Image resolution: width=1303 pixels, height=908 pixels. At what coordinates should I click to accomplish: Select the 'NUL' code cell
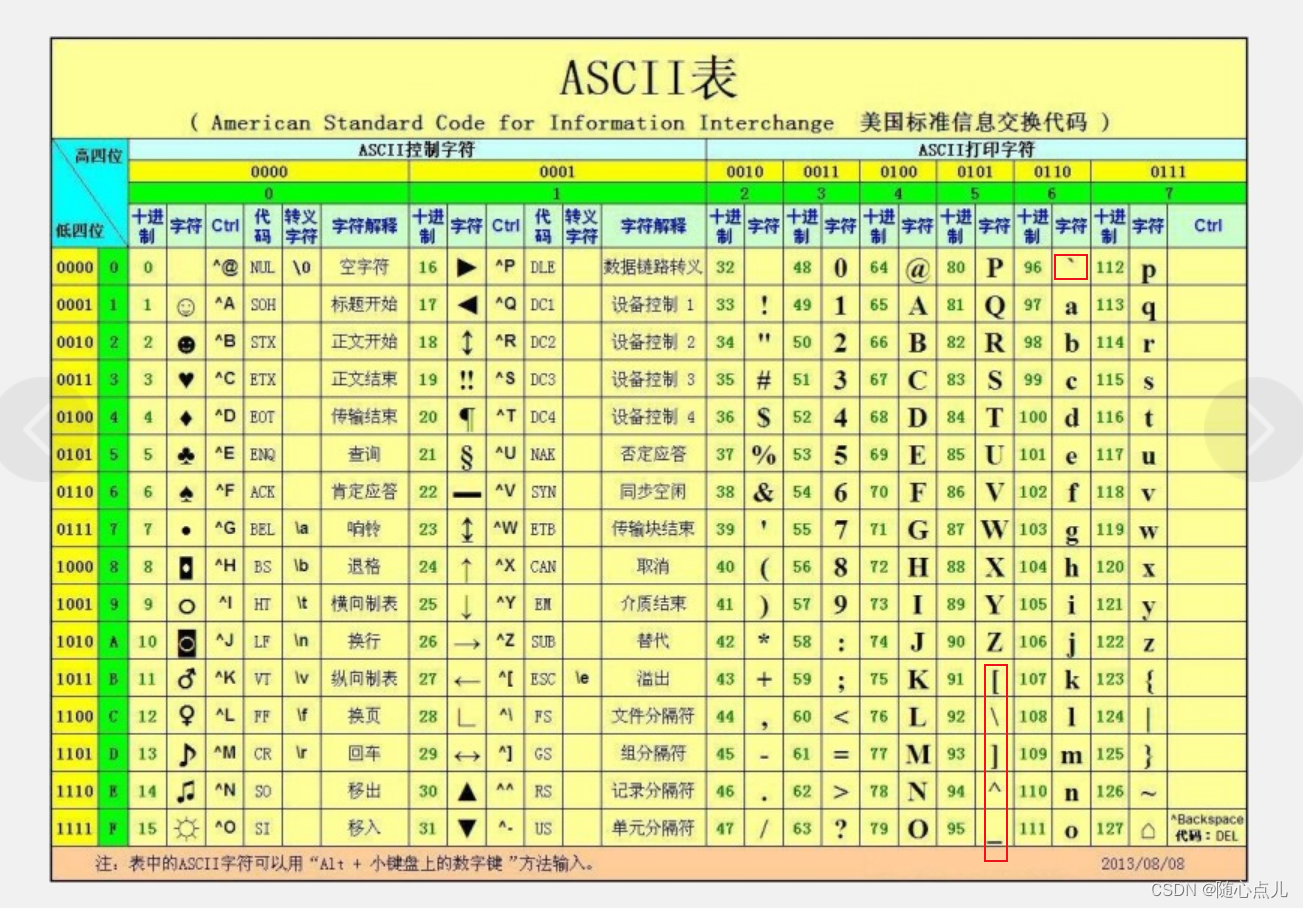click(x=262, y=268)
